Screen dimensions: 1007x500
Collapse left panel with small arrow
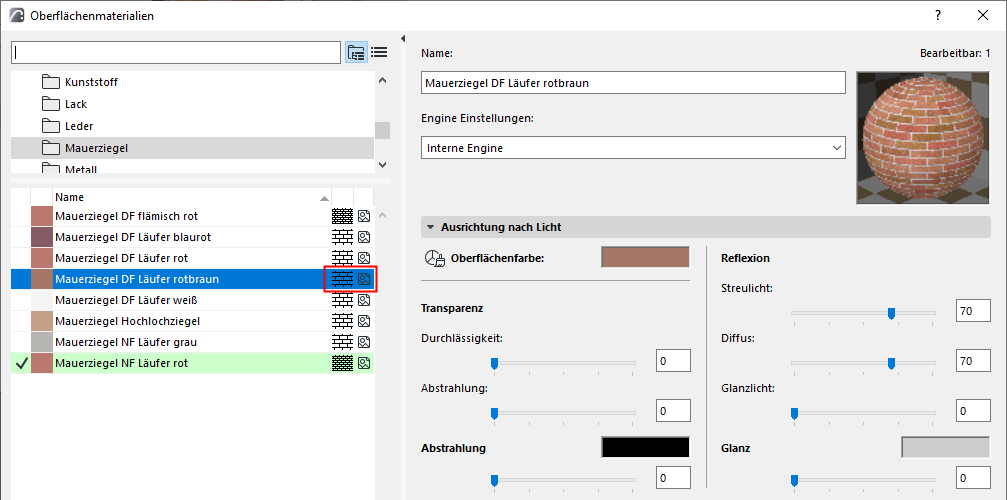(x=402, y=39)
